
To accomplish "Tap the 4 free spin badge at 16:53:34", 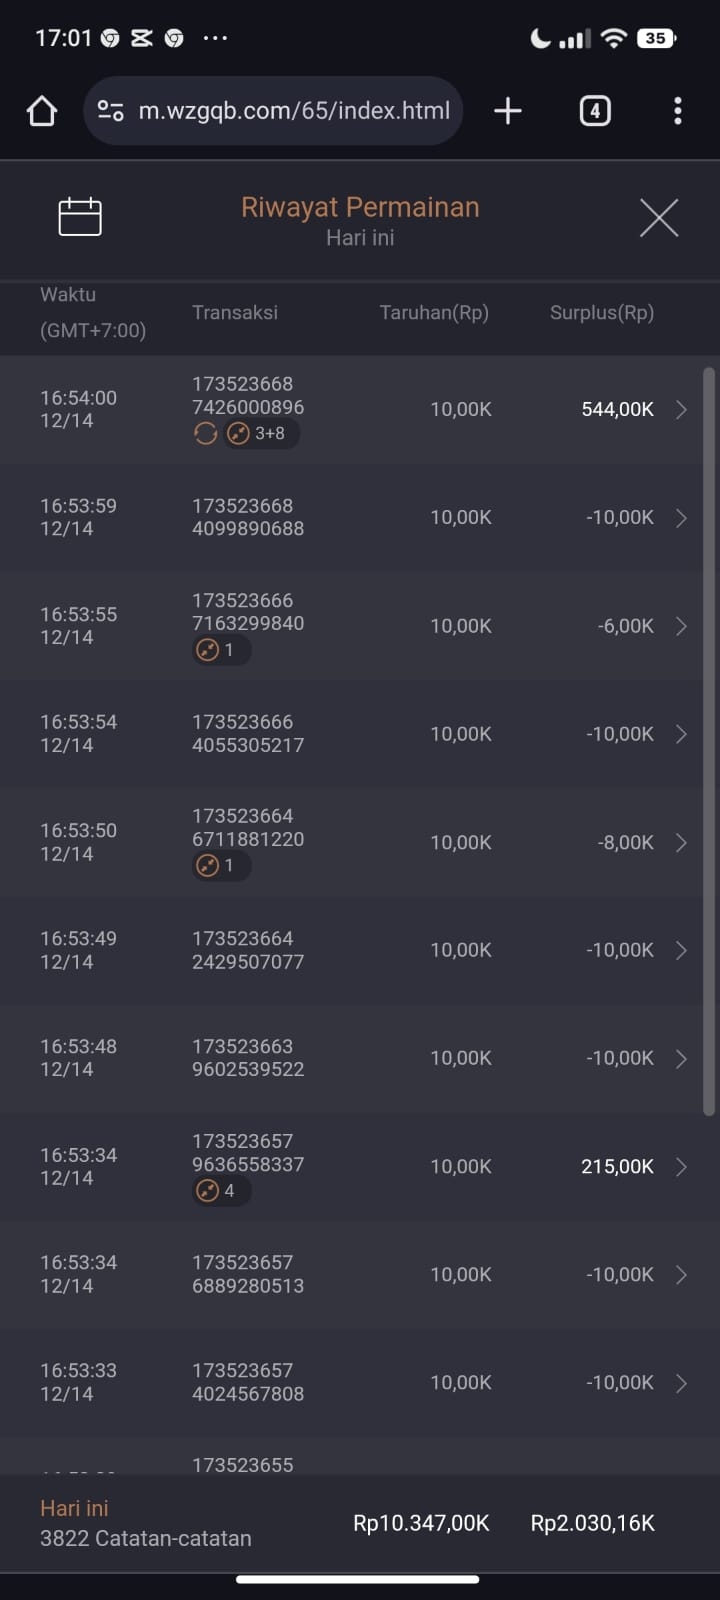I will [x=221, y=1190].
